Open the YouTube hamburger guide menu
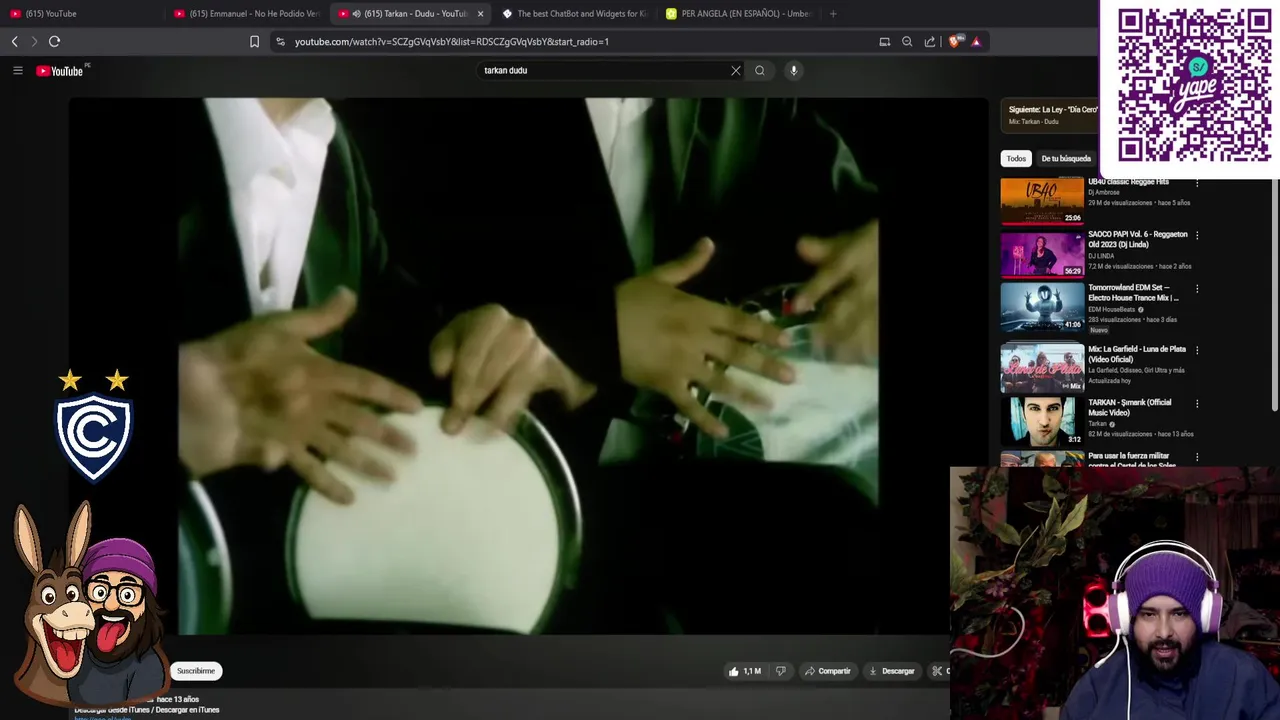This screenshot has height=720, width=1280. [x=18, y=71]
